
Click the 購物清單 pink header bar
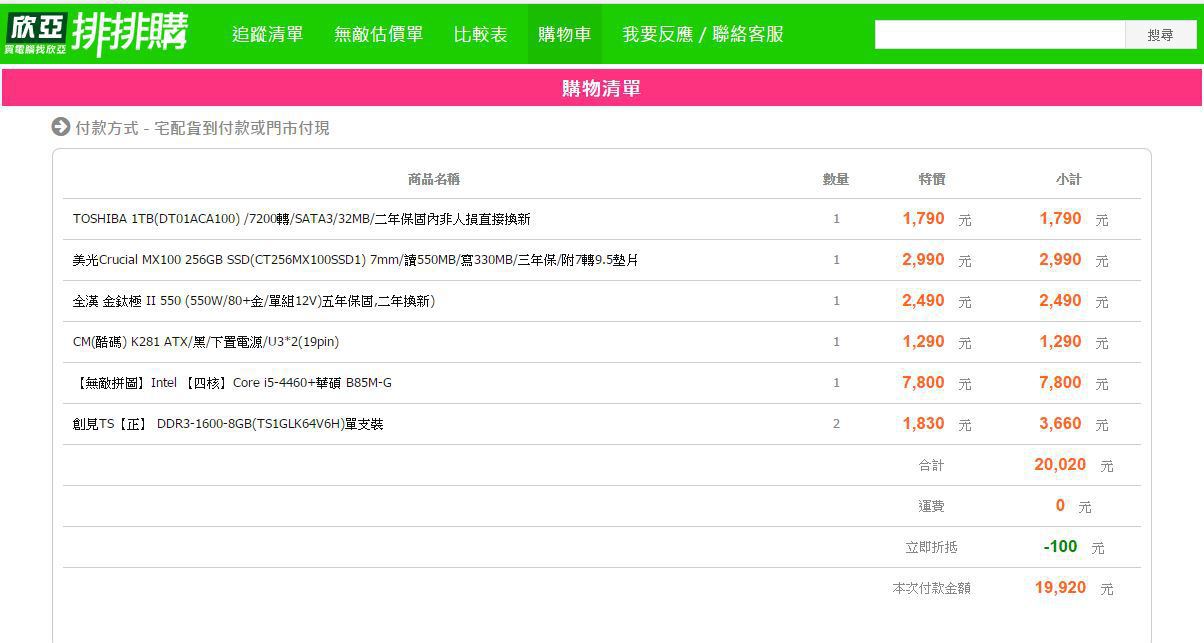601,88
